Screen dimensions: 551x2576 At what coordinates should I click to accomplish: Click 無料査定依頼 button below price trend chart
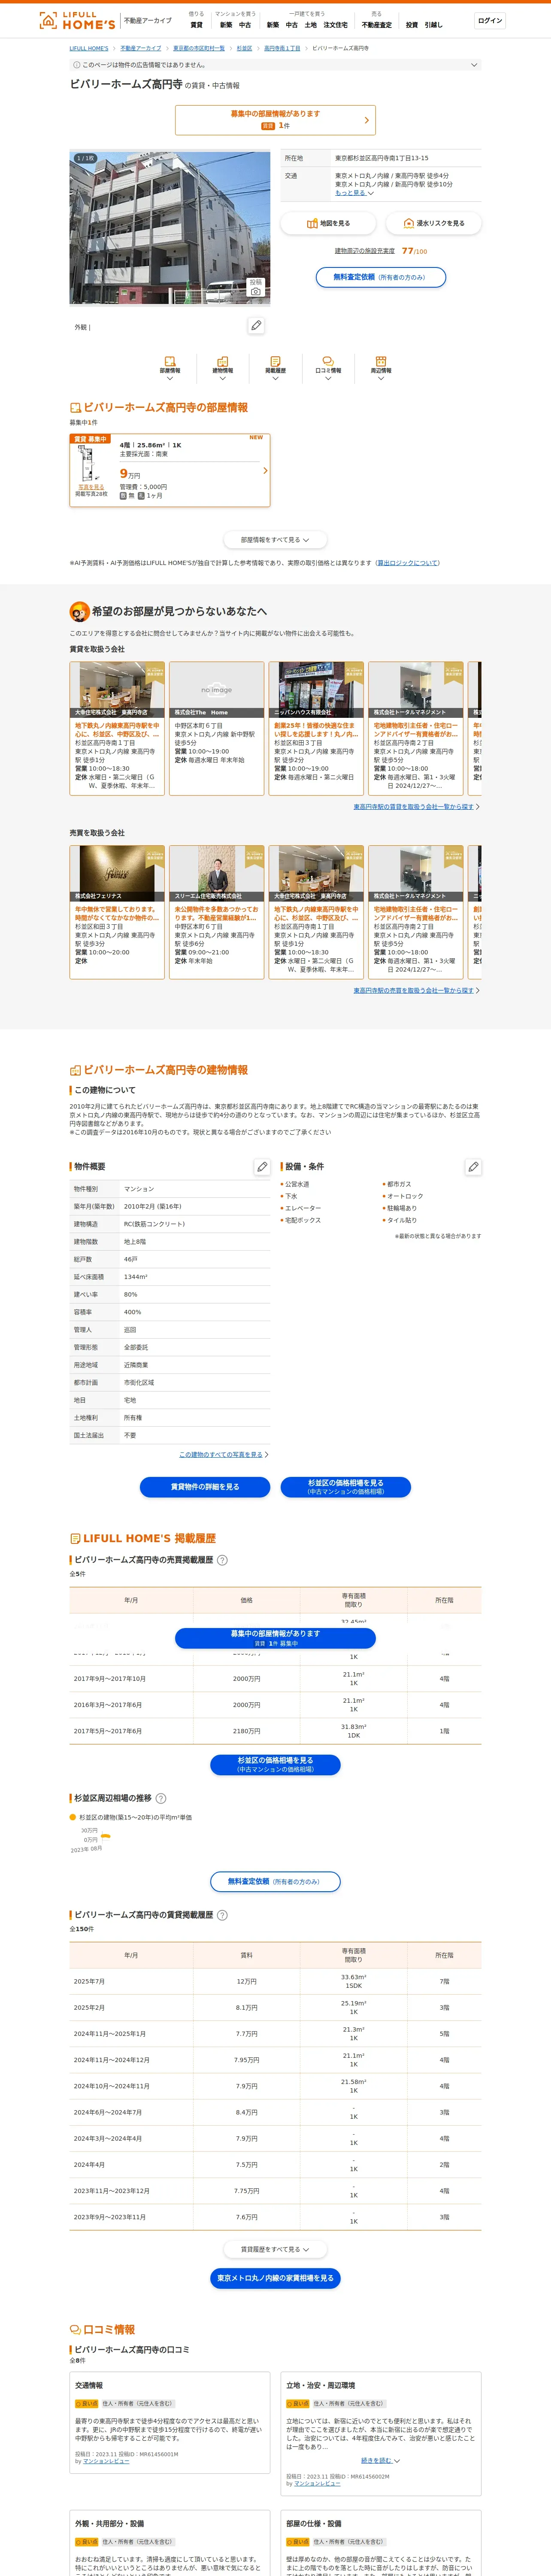pos(275,1881)
